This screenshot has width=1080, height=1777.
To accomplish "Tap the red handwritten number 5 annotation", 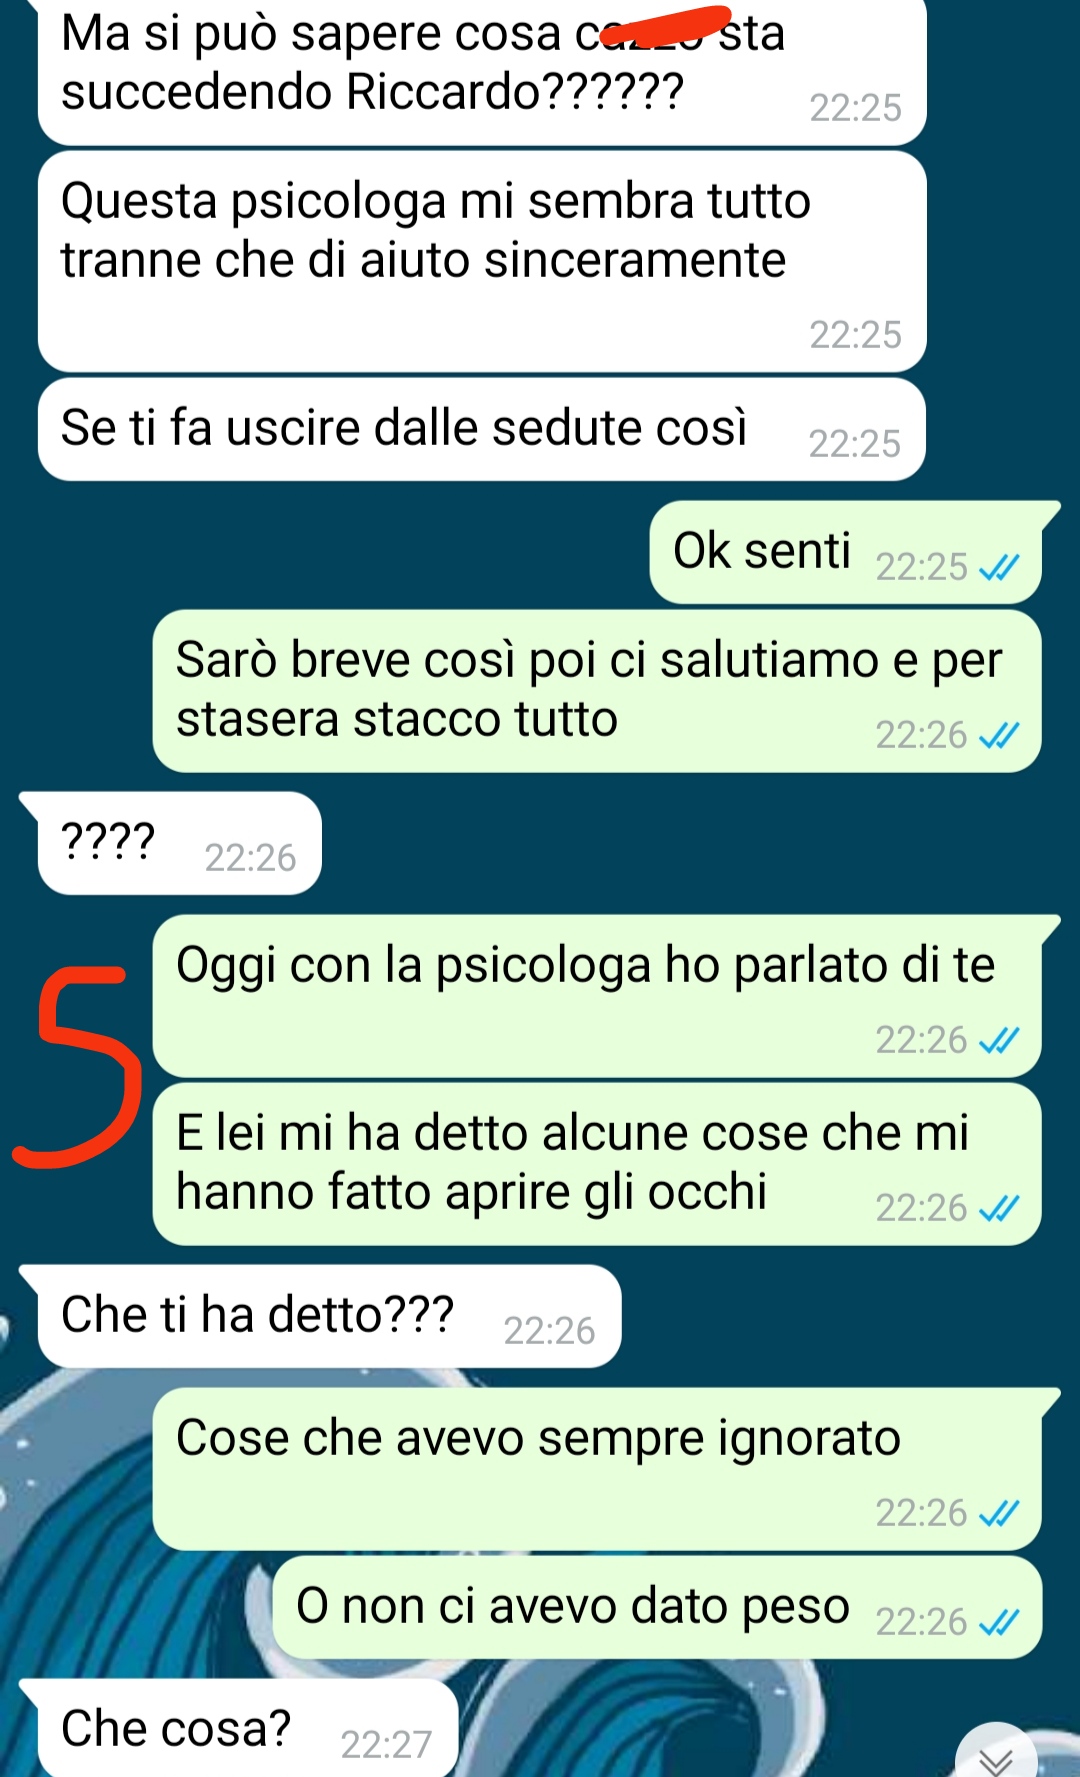I will click(77, 1066).
